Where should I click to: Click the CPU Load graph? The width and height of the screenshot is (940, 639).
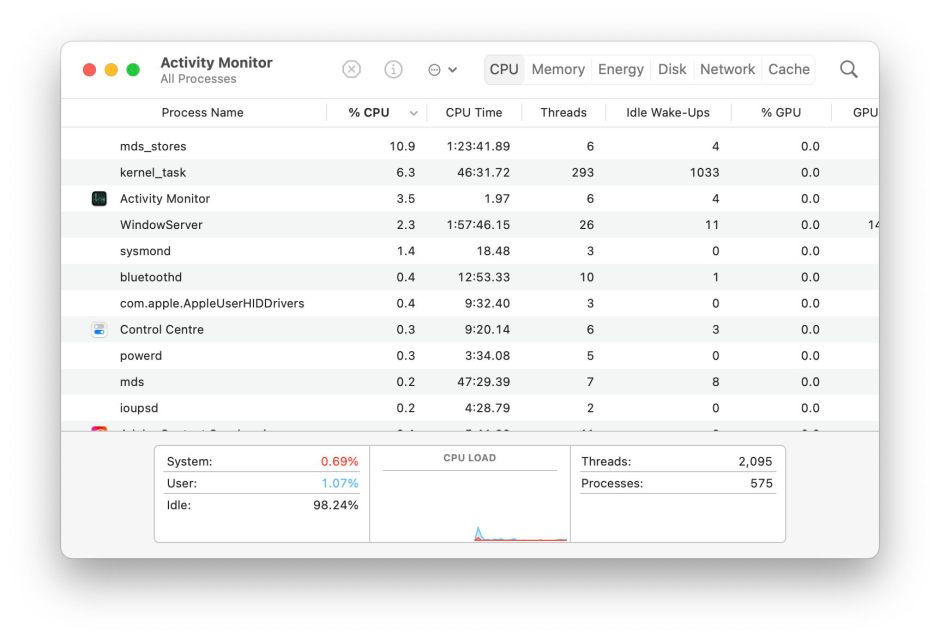click(470, 505)
